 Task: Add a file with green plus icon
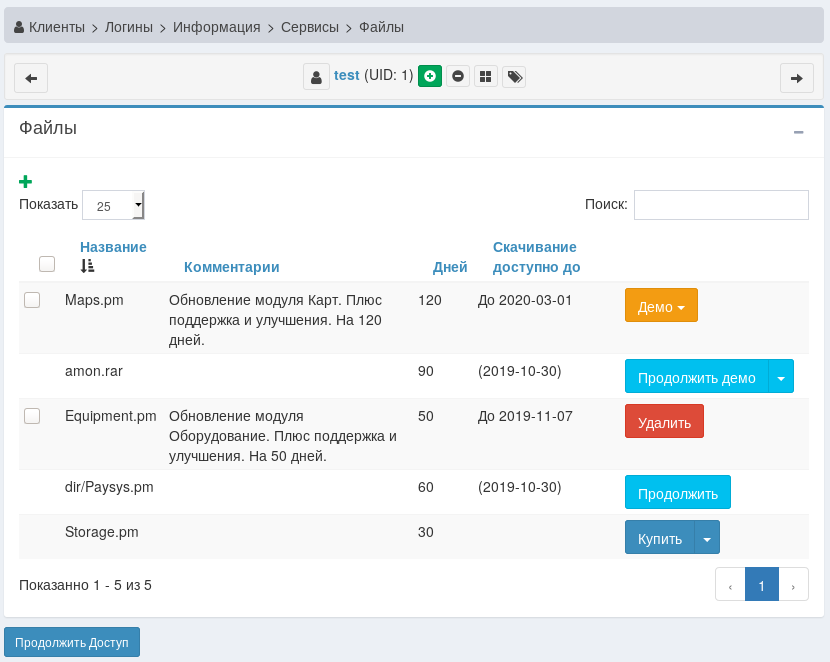(x=26, y=181)
